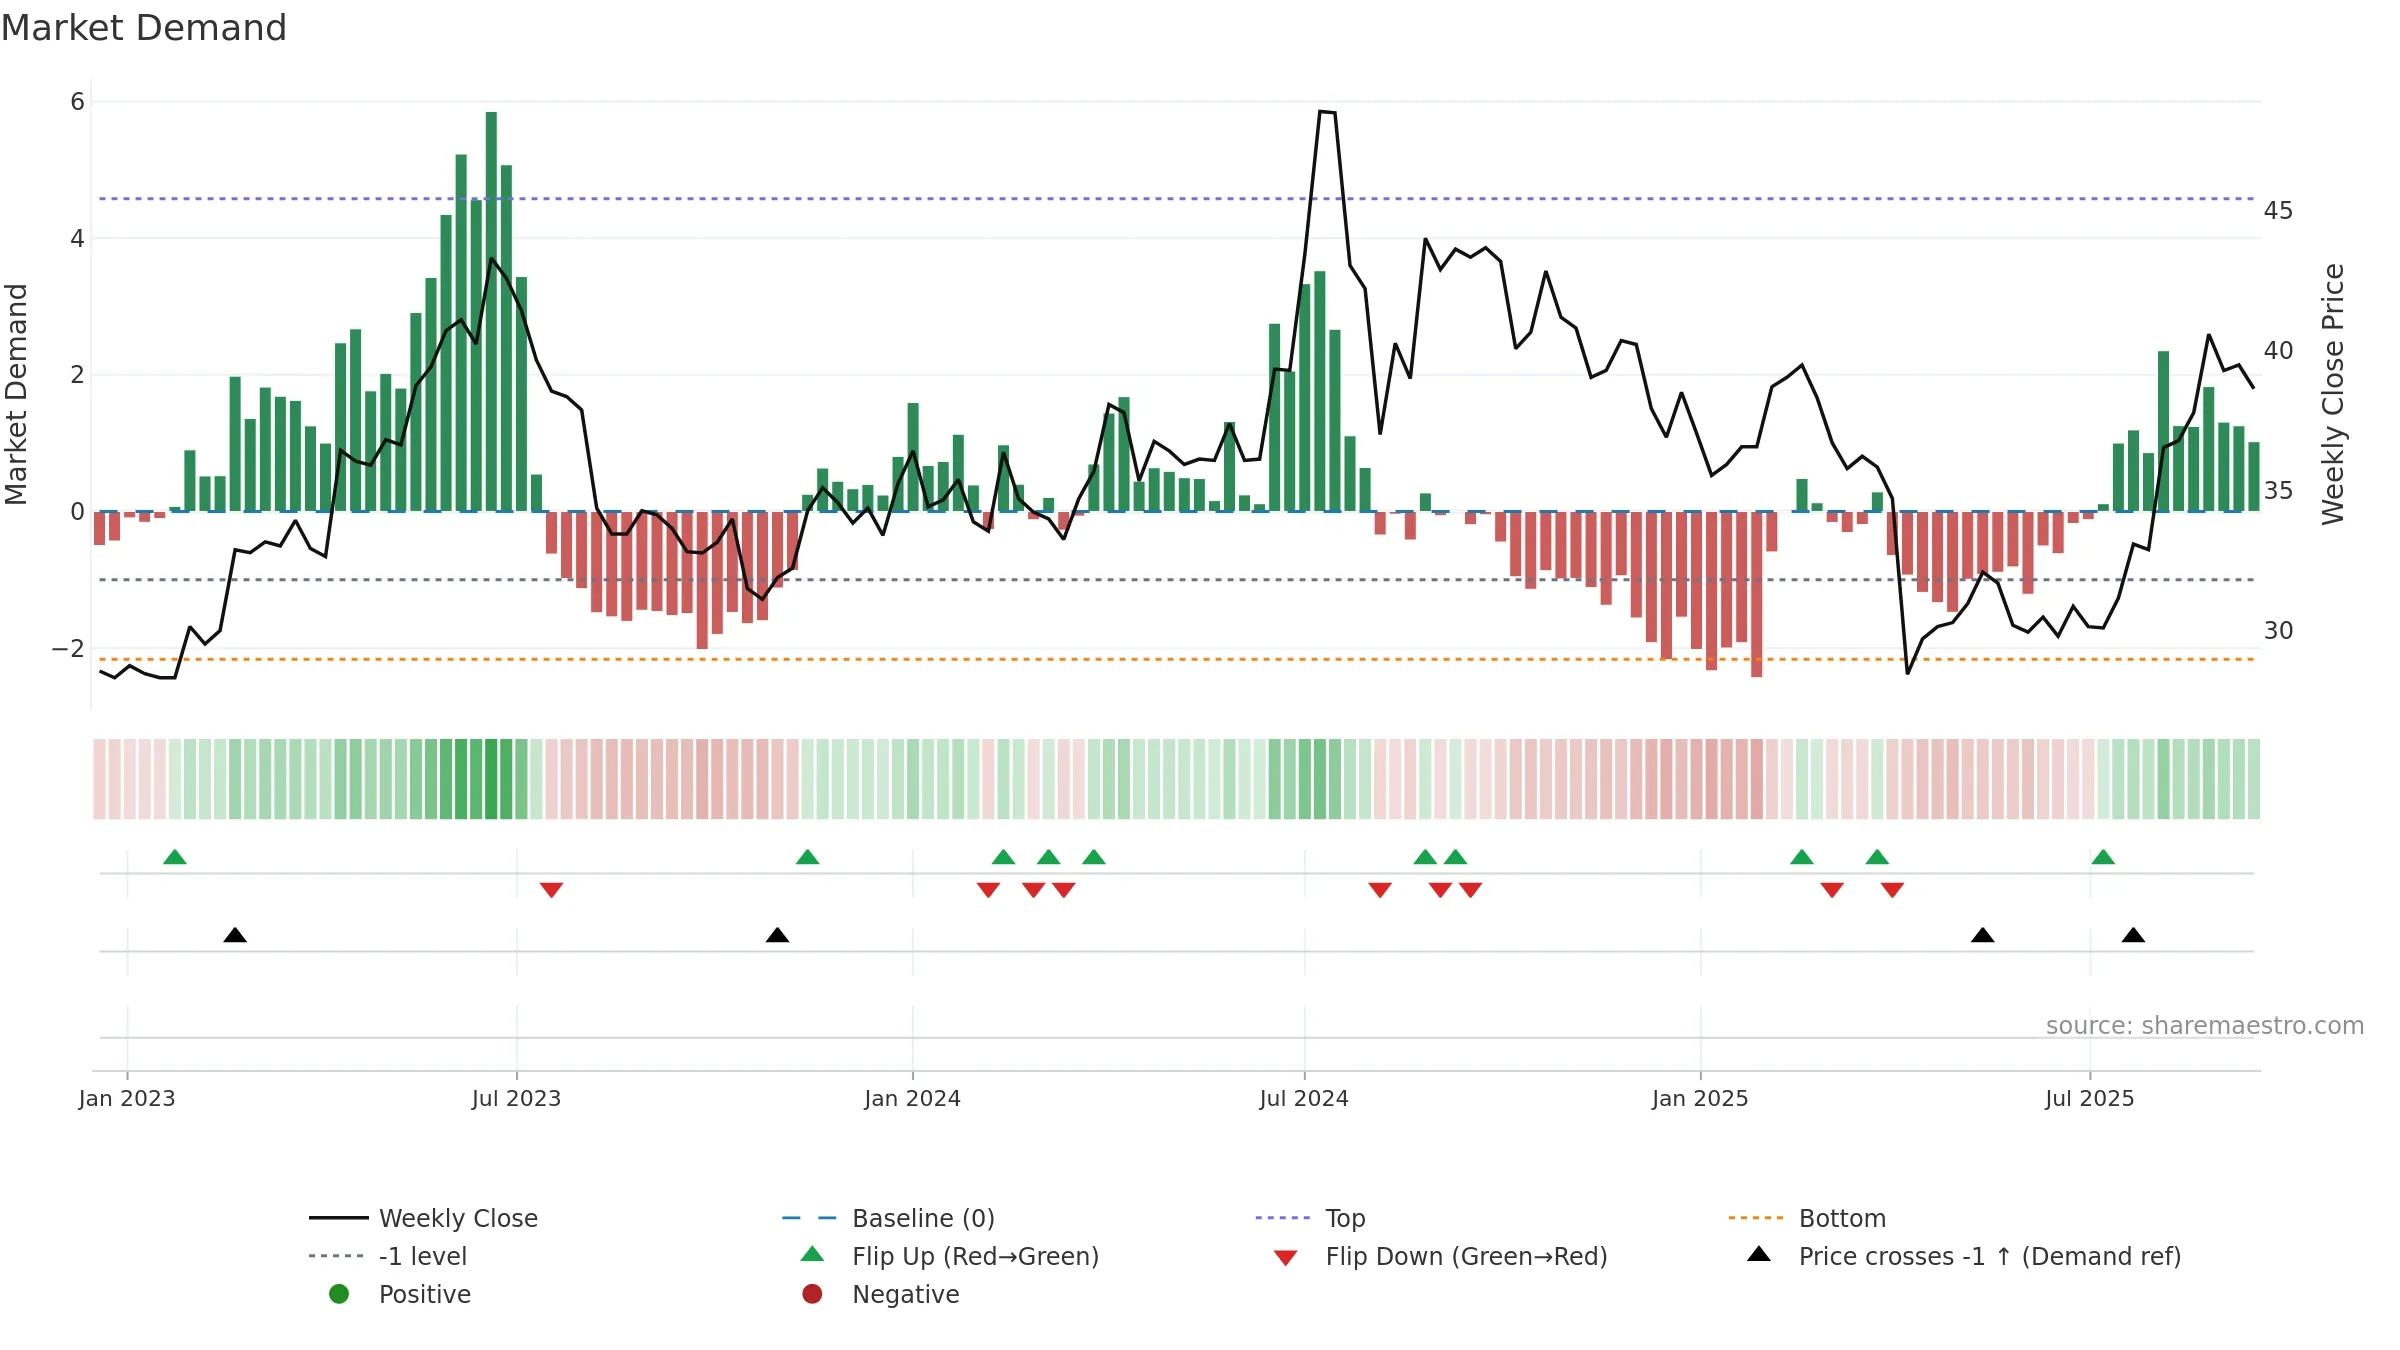Viewport: 2400px width, 1350px height.
Task: Click the Market Demand y-axis title
Action: coord(16,394)
